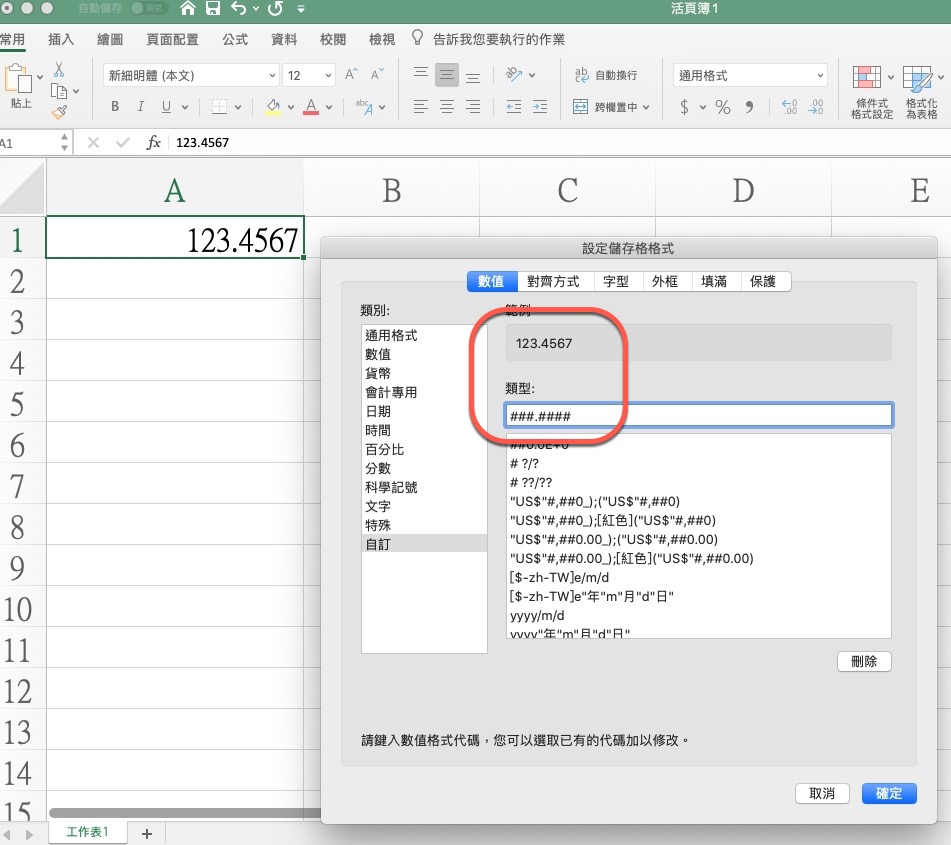The width and height of the screenshot is (951, 845).
Task: Click the Home icon in title bar
Action: point(187,9)
